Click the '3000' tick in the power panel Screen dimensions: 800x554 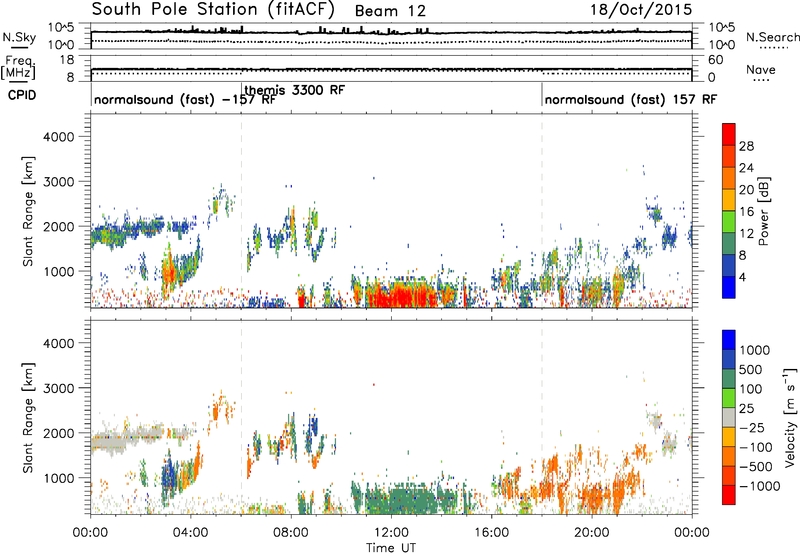click(58, 182)
